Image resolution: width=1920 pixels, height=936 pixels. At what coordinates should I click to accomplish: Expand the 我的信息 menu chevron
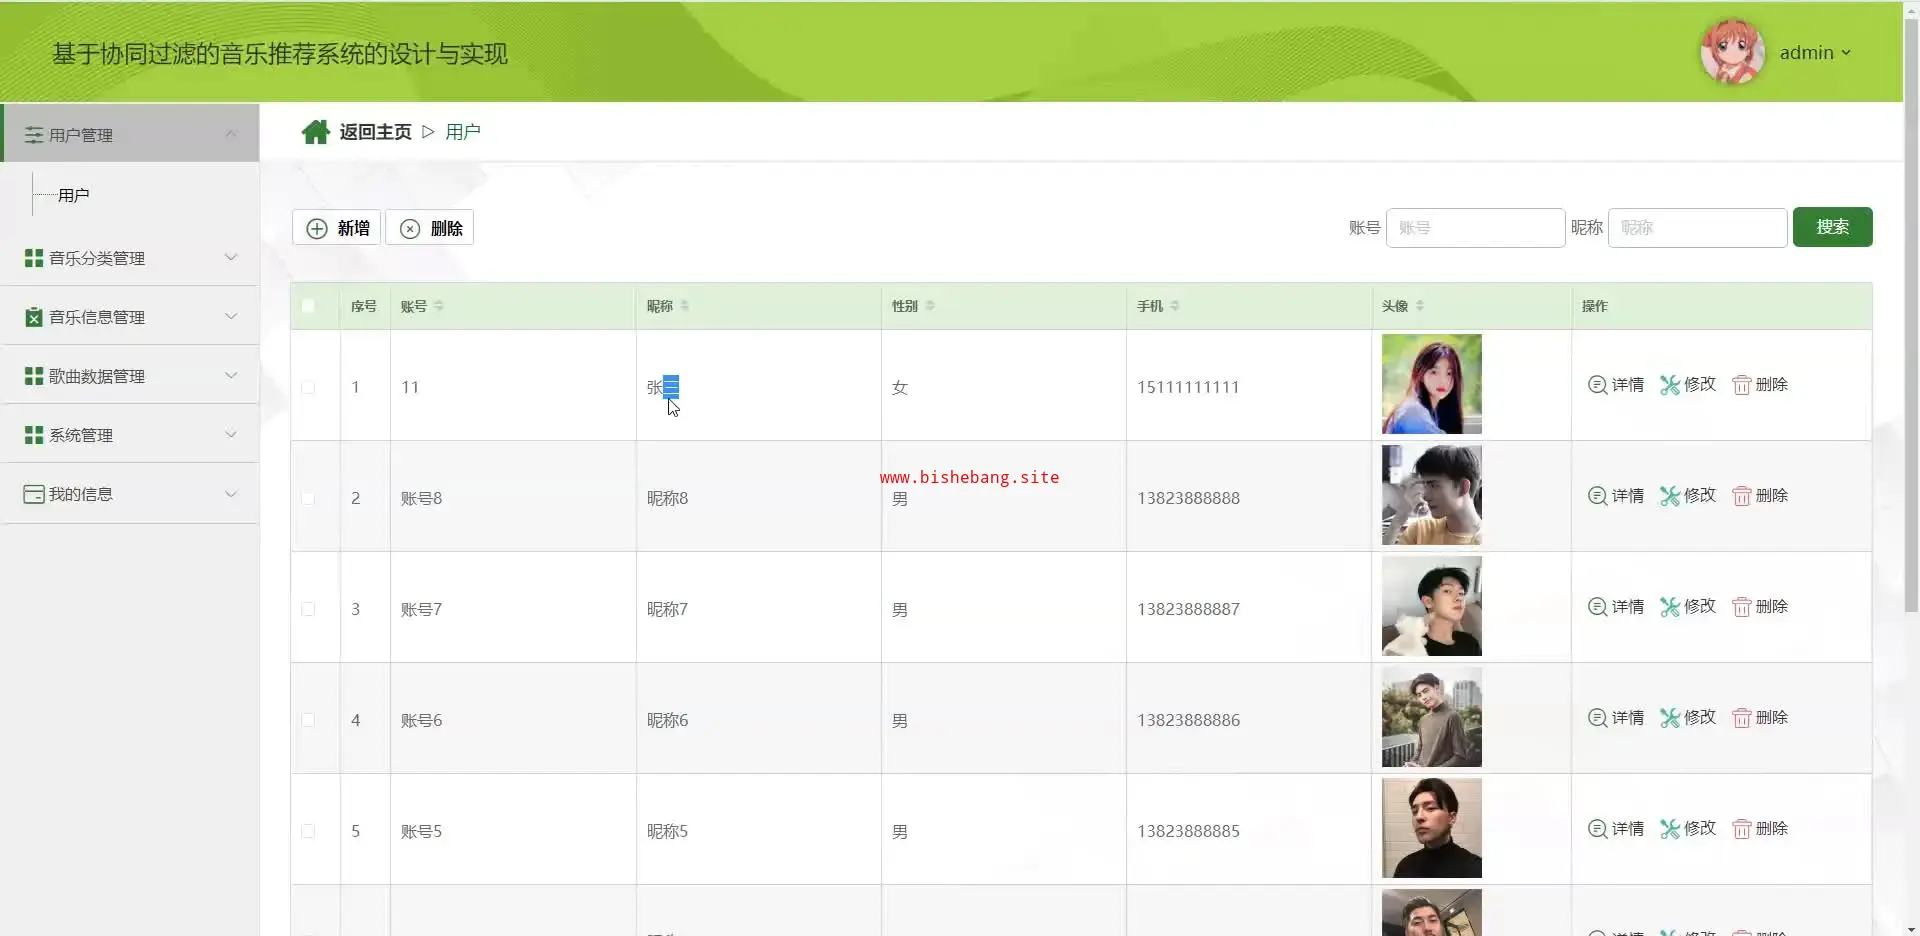pos(231,493)
